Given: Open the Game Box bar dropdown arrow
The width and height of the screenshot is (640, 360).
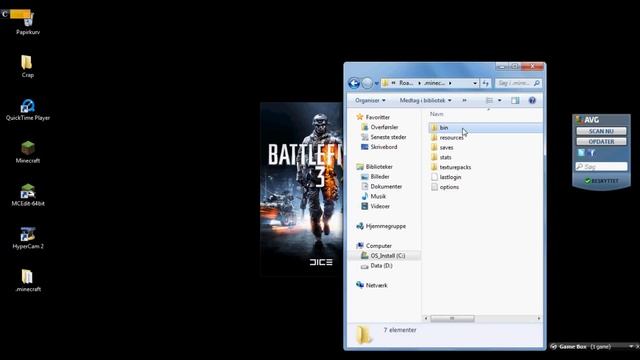Looking at the screenshot, I should [631, 347].
